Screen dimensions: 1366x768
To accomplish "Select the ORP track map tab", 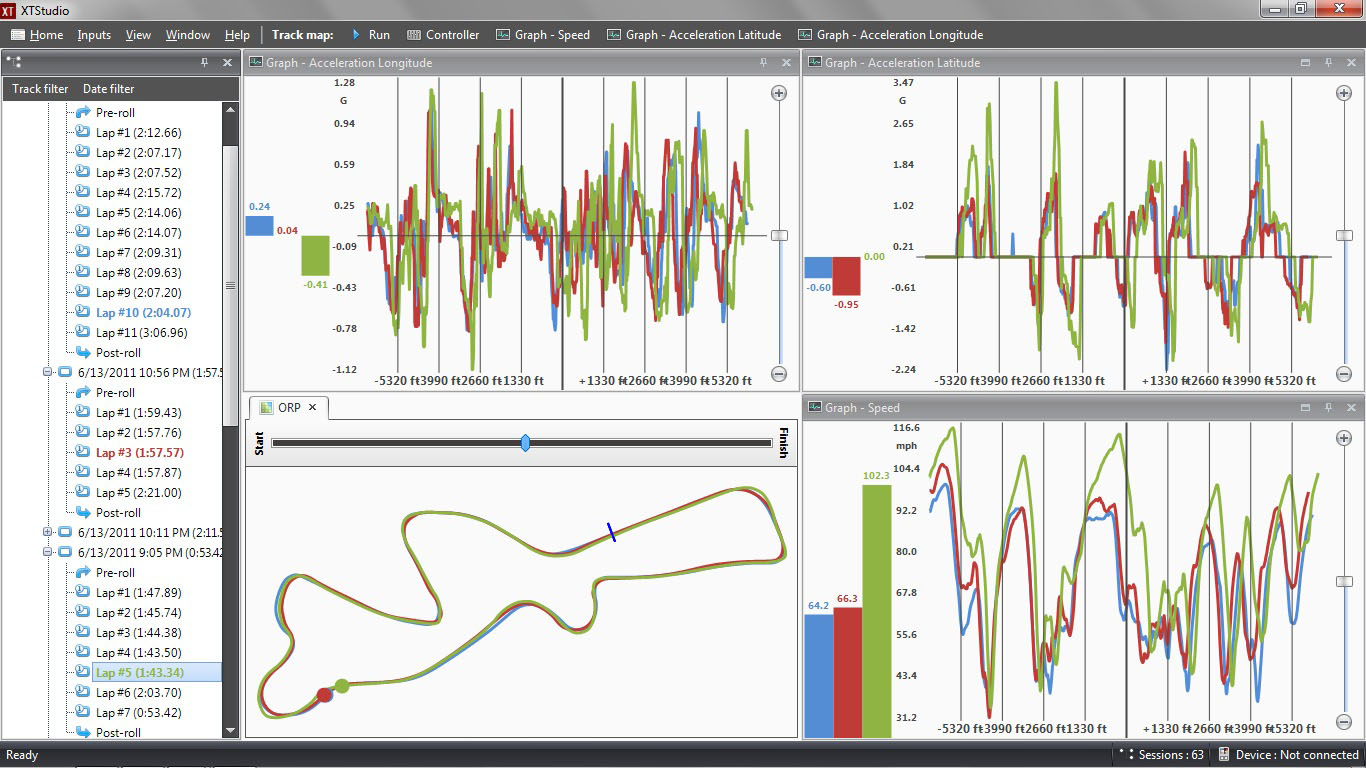I will coord(287,408).
